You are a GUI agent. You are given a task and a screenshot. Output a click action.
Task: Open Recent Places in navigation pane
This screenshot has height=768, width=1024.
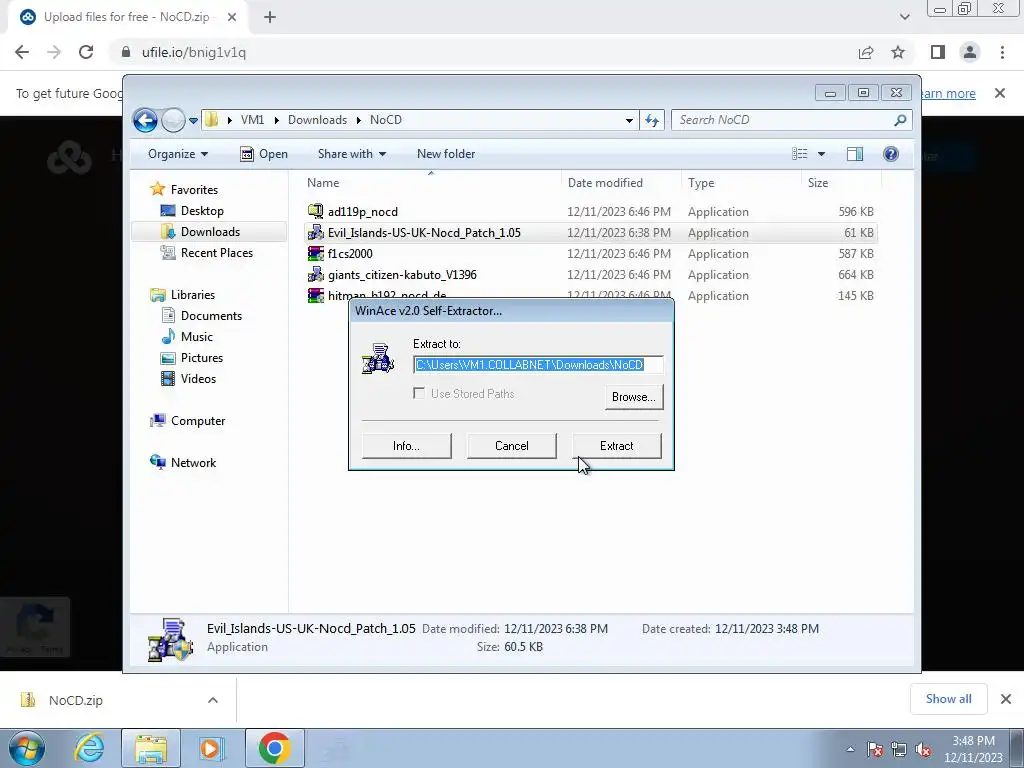click(217, 253)
